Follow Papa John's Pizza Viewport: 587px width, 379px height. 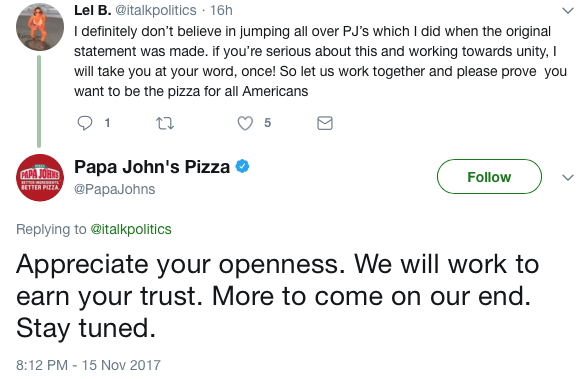(x=489, y=176)
